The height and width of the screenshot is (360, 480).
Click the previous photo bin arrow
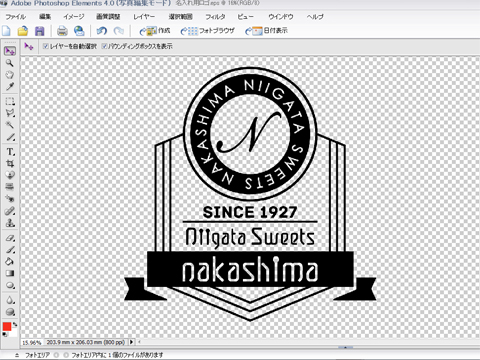pyautogui.click(x=56, y=355)
